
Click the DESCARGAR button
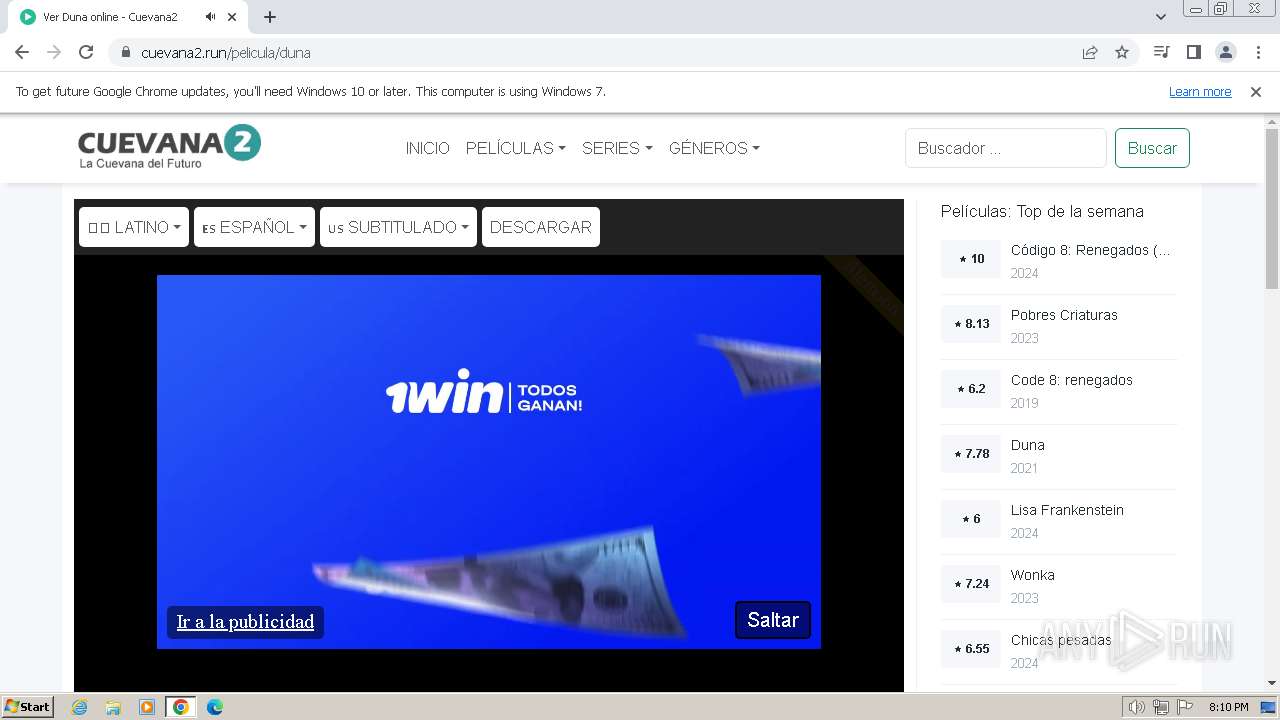pos(541,227)
